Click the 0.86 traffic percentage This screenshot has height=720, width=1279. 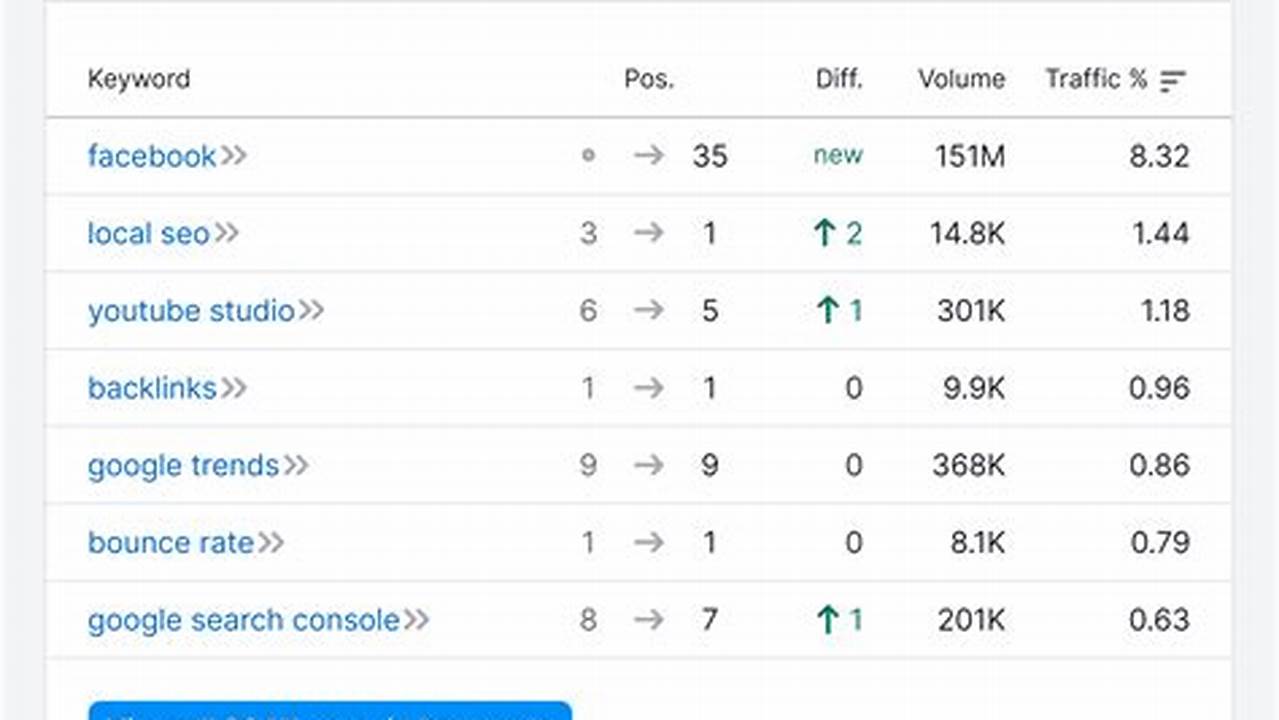(1159, 466)
